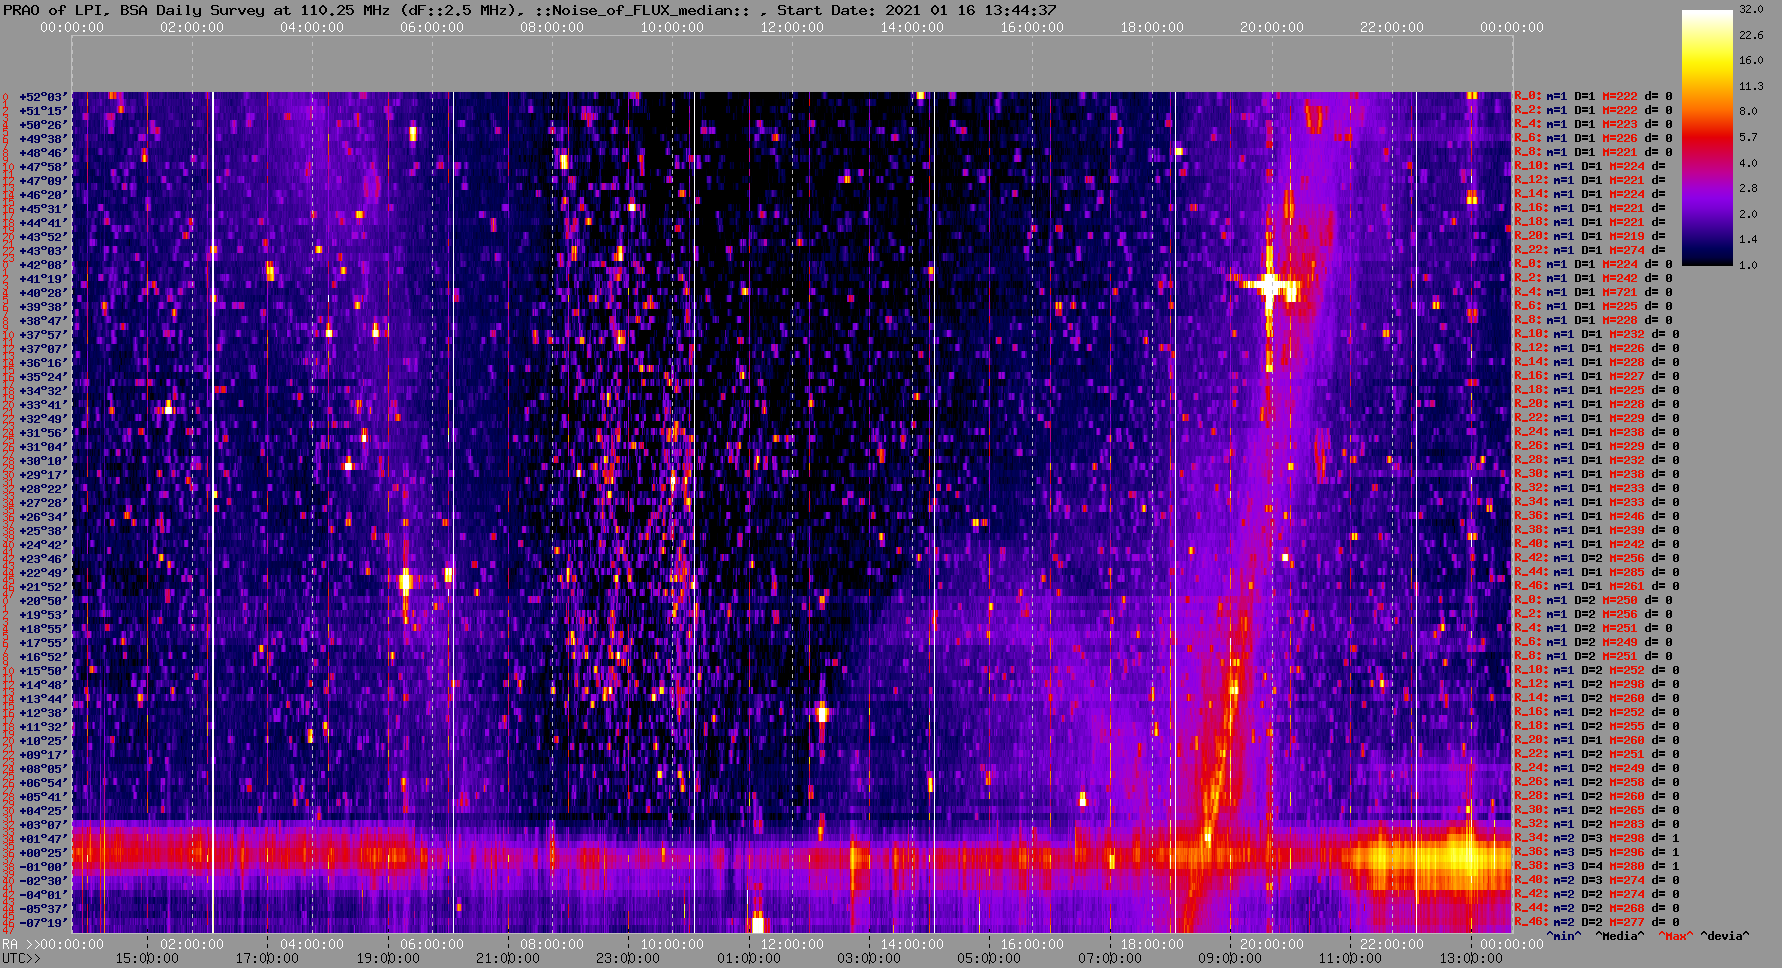Click the 32.0 value on the colorbar
The width and height of the screenshot is (1782, 968).
tap(1751, 9)
